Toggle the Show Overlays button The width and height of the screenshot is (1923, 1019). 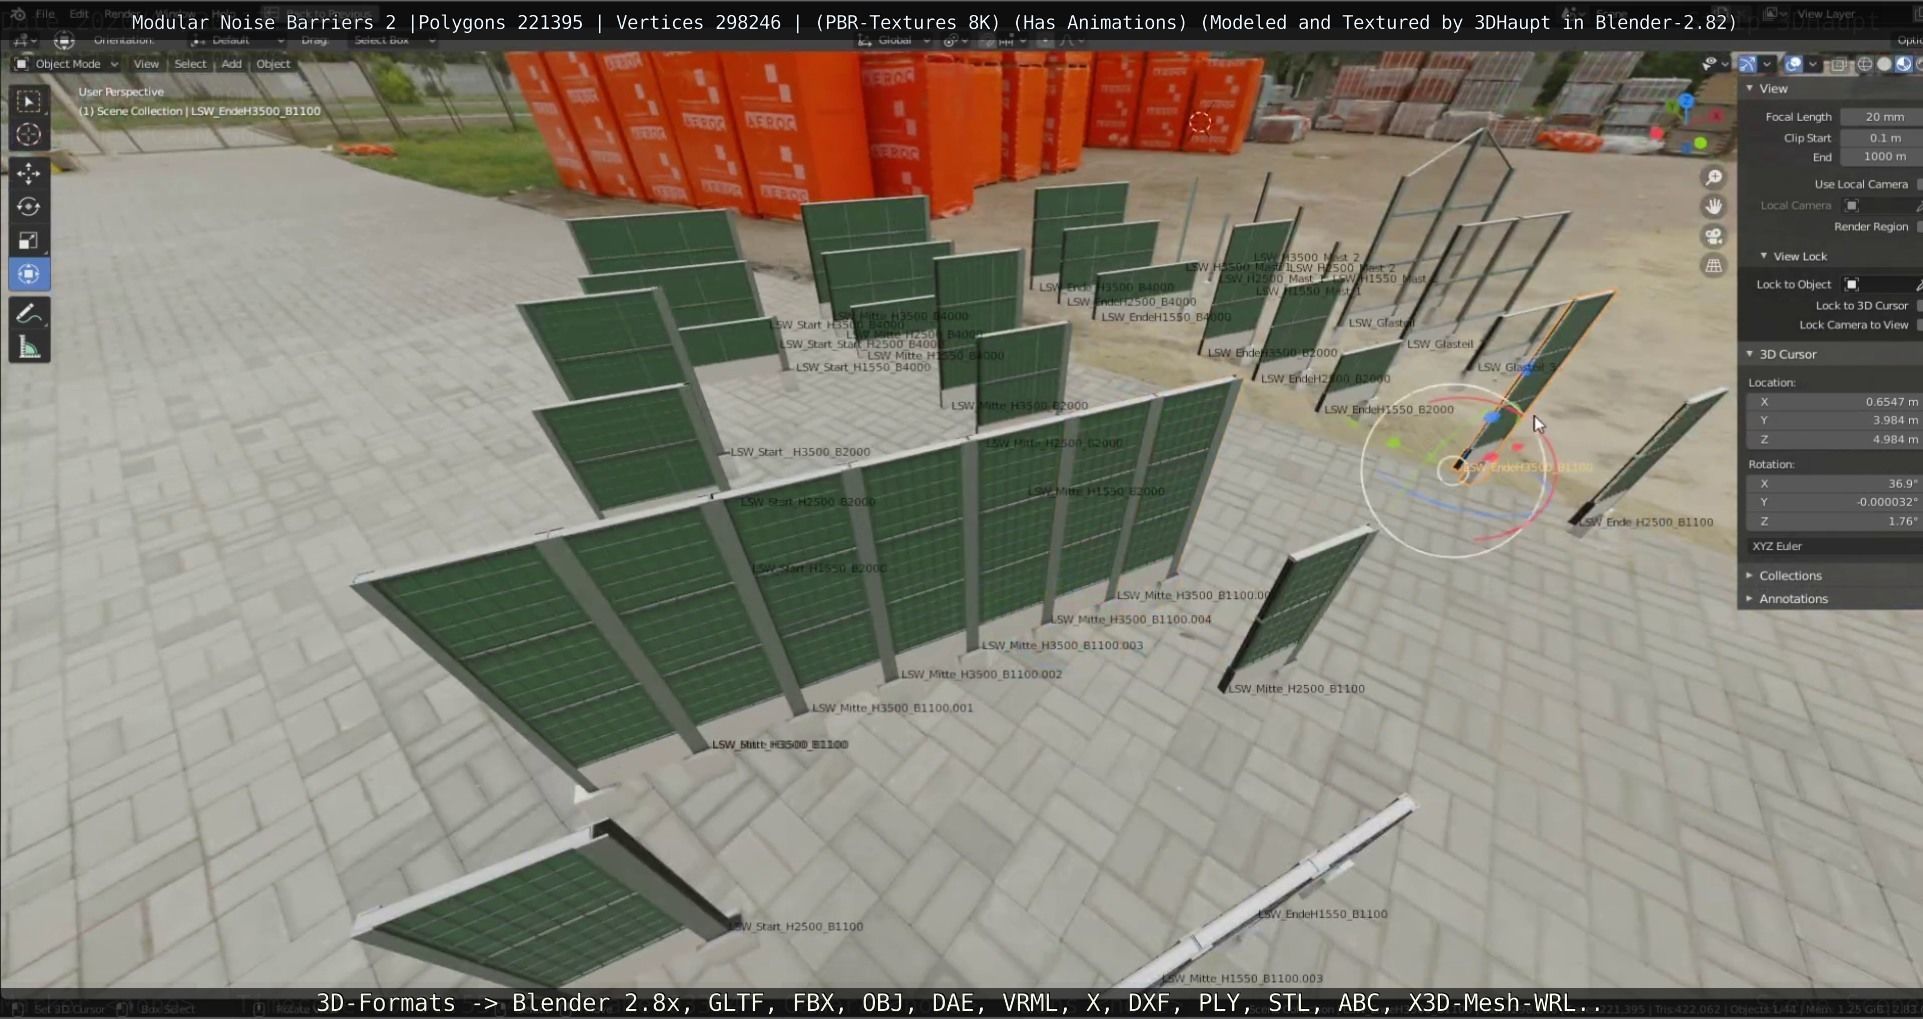[x=1794, y=64]
